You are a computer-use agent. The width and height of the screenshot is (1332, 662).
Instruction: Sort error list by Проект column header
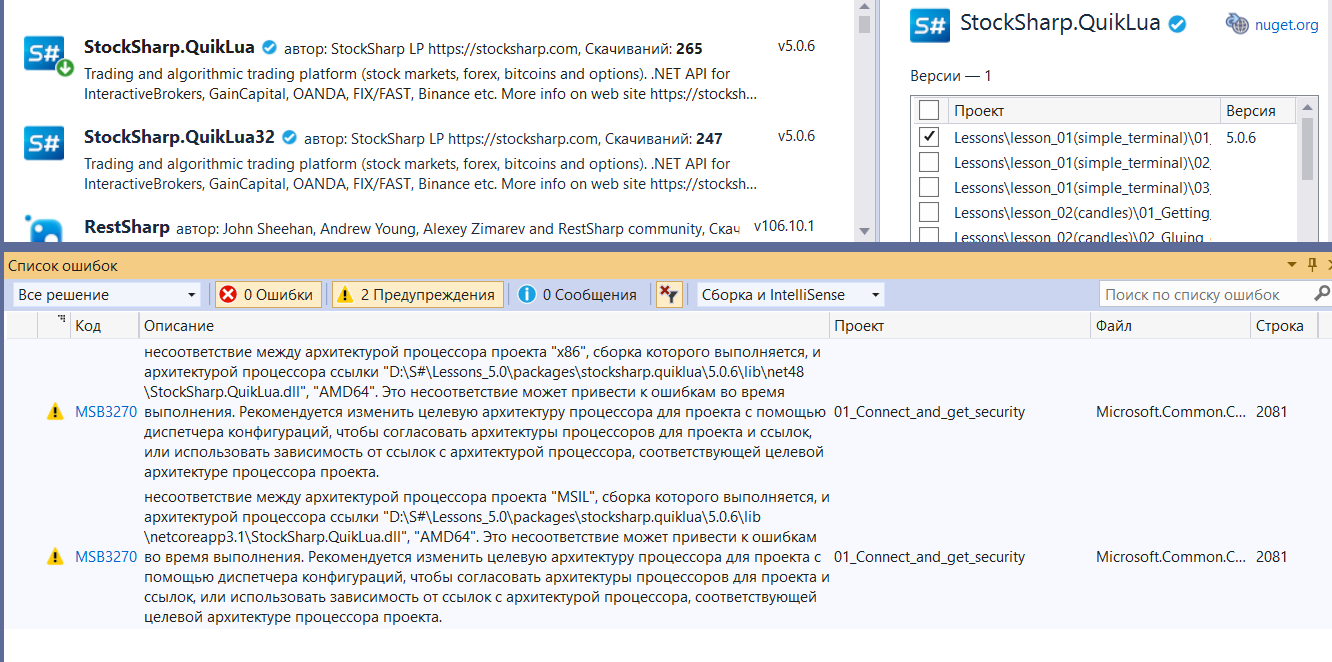pyautogui.click(x=959, y=325)
